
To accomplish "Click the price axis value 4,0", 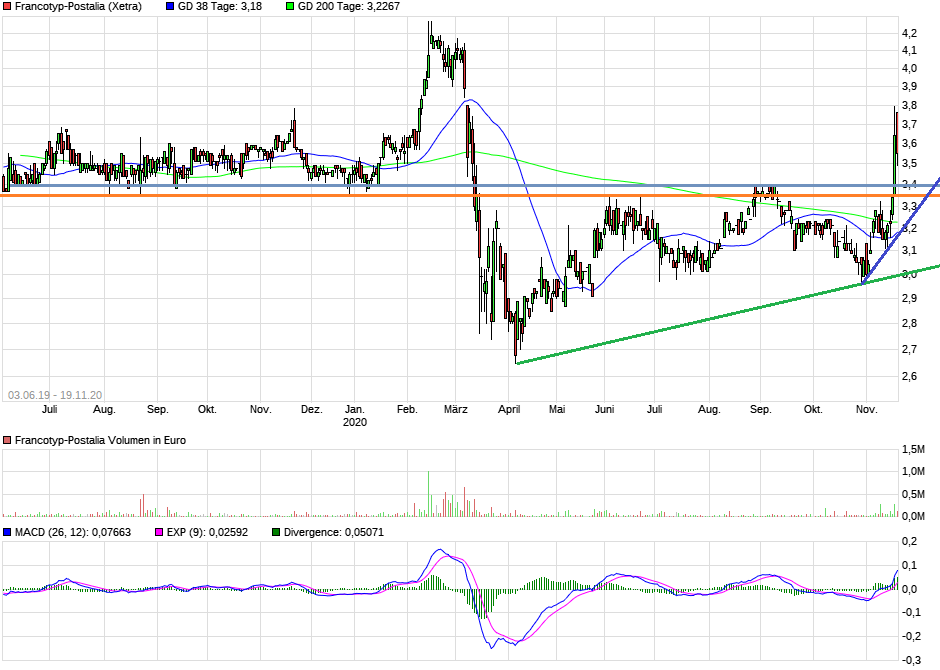I will point(909,68).
